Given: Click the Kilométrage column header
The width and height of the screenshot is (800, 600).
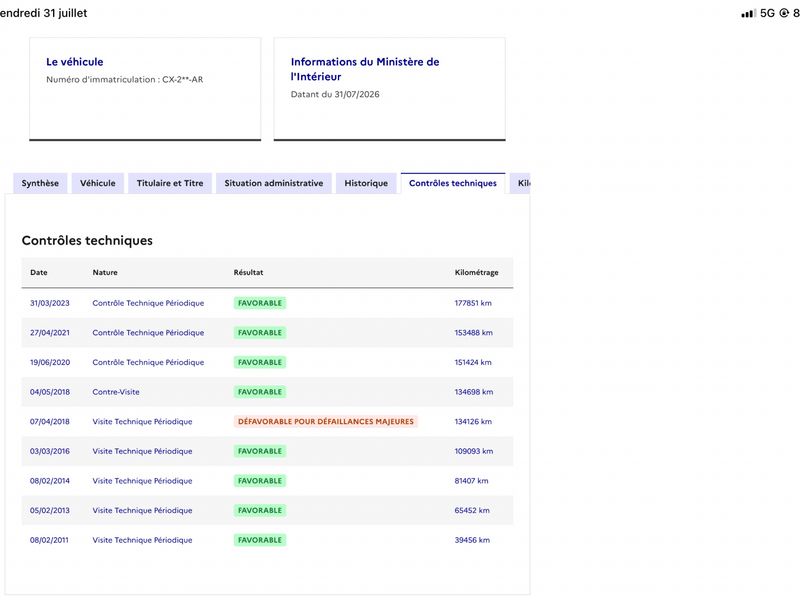Looking at the screenshot, I should (x=477, y=272).
